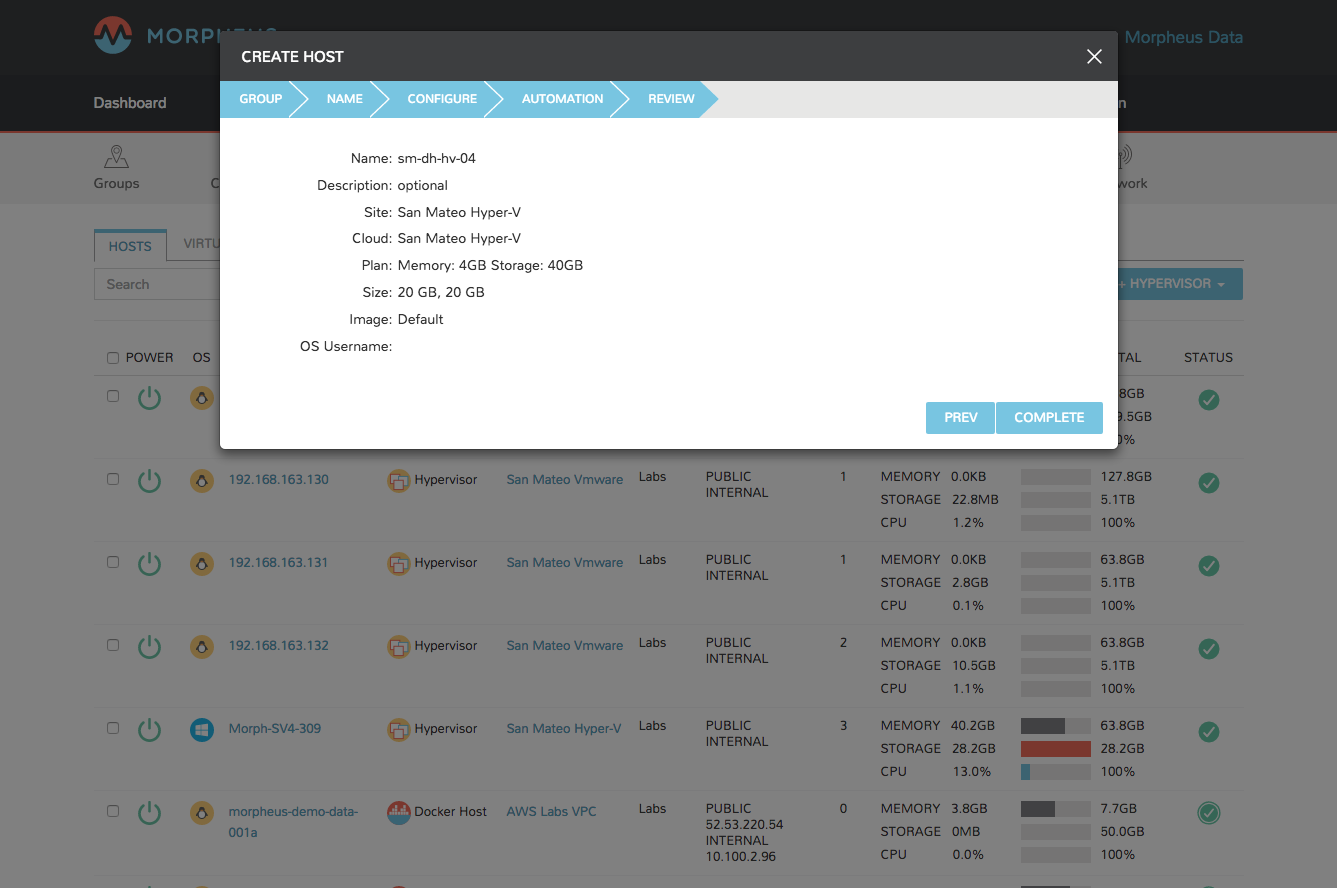Click the size value 20 GB, 20 GB
Viewport: 1337px width, 888px height.
click(x=441, y=293)
